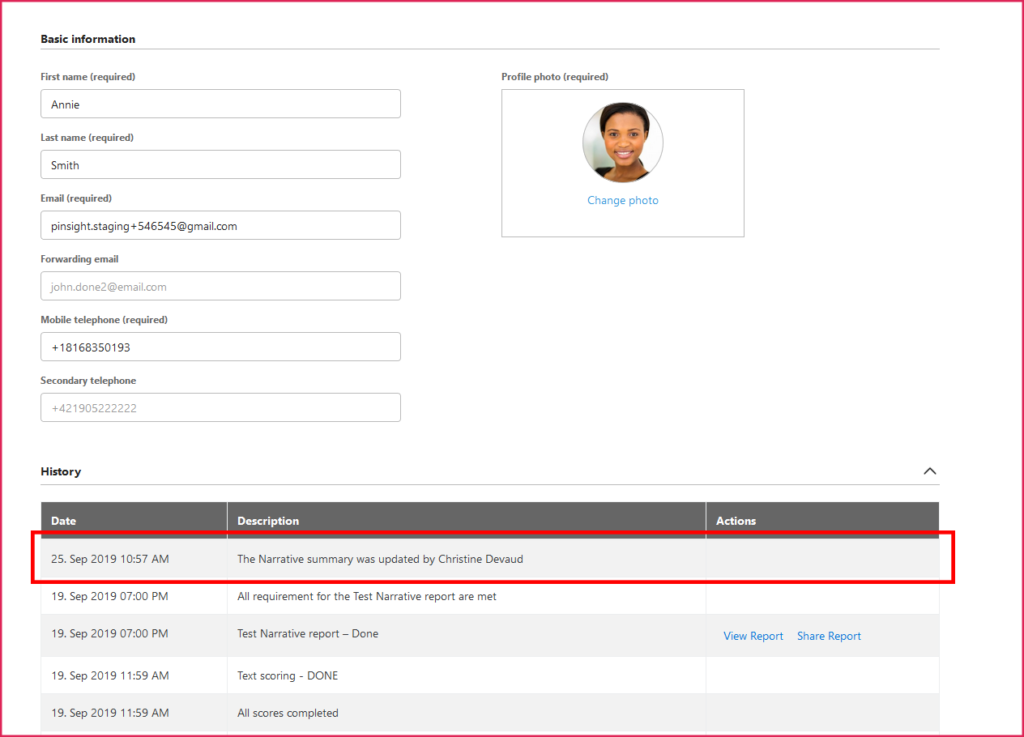
Task: Click the Secondary telephone field
Action: tap(220, 408)
